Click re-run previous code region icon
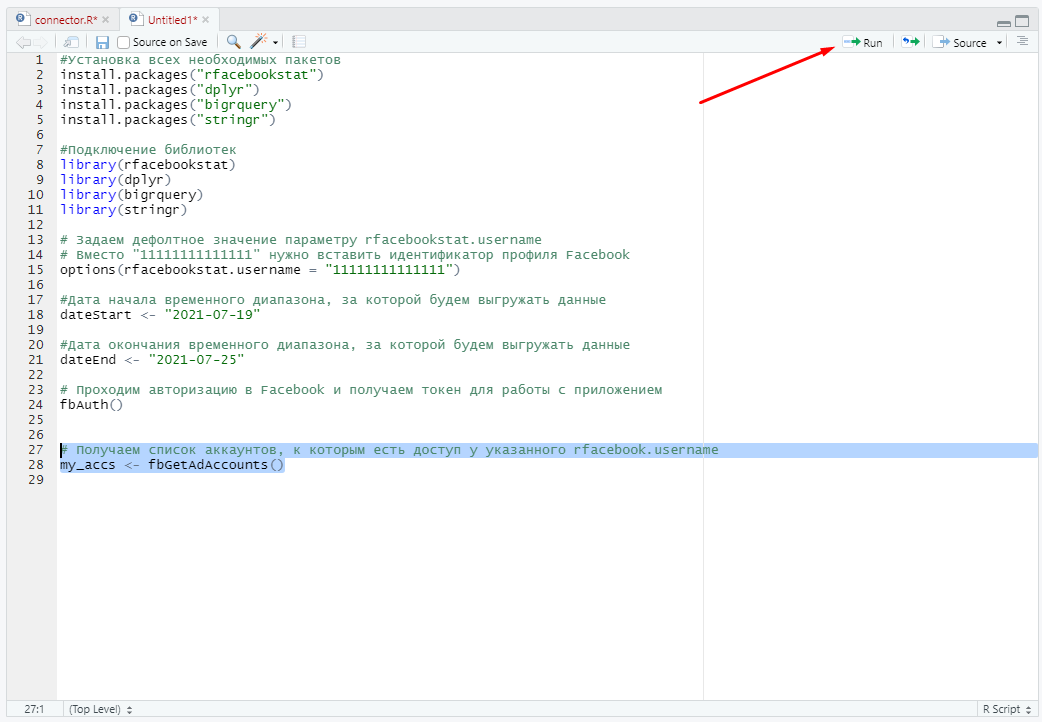 tap(910, 42)
